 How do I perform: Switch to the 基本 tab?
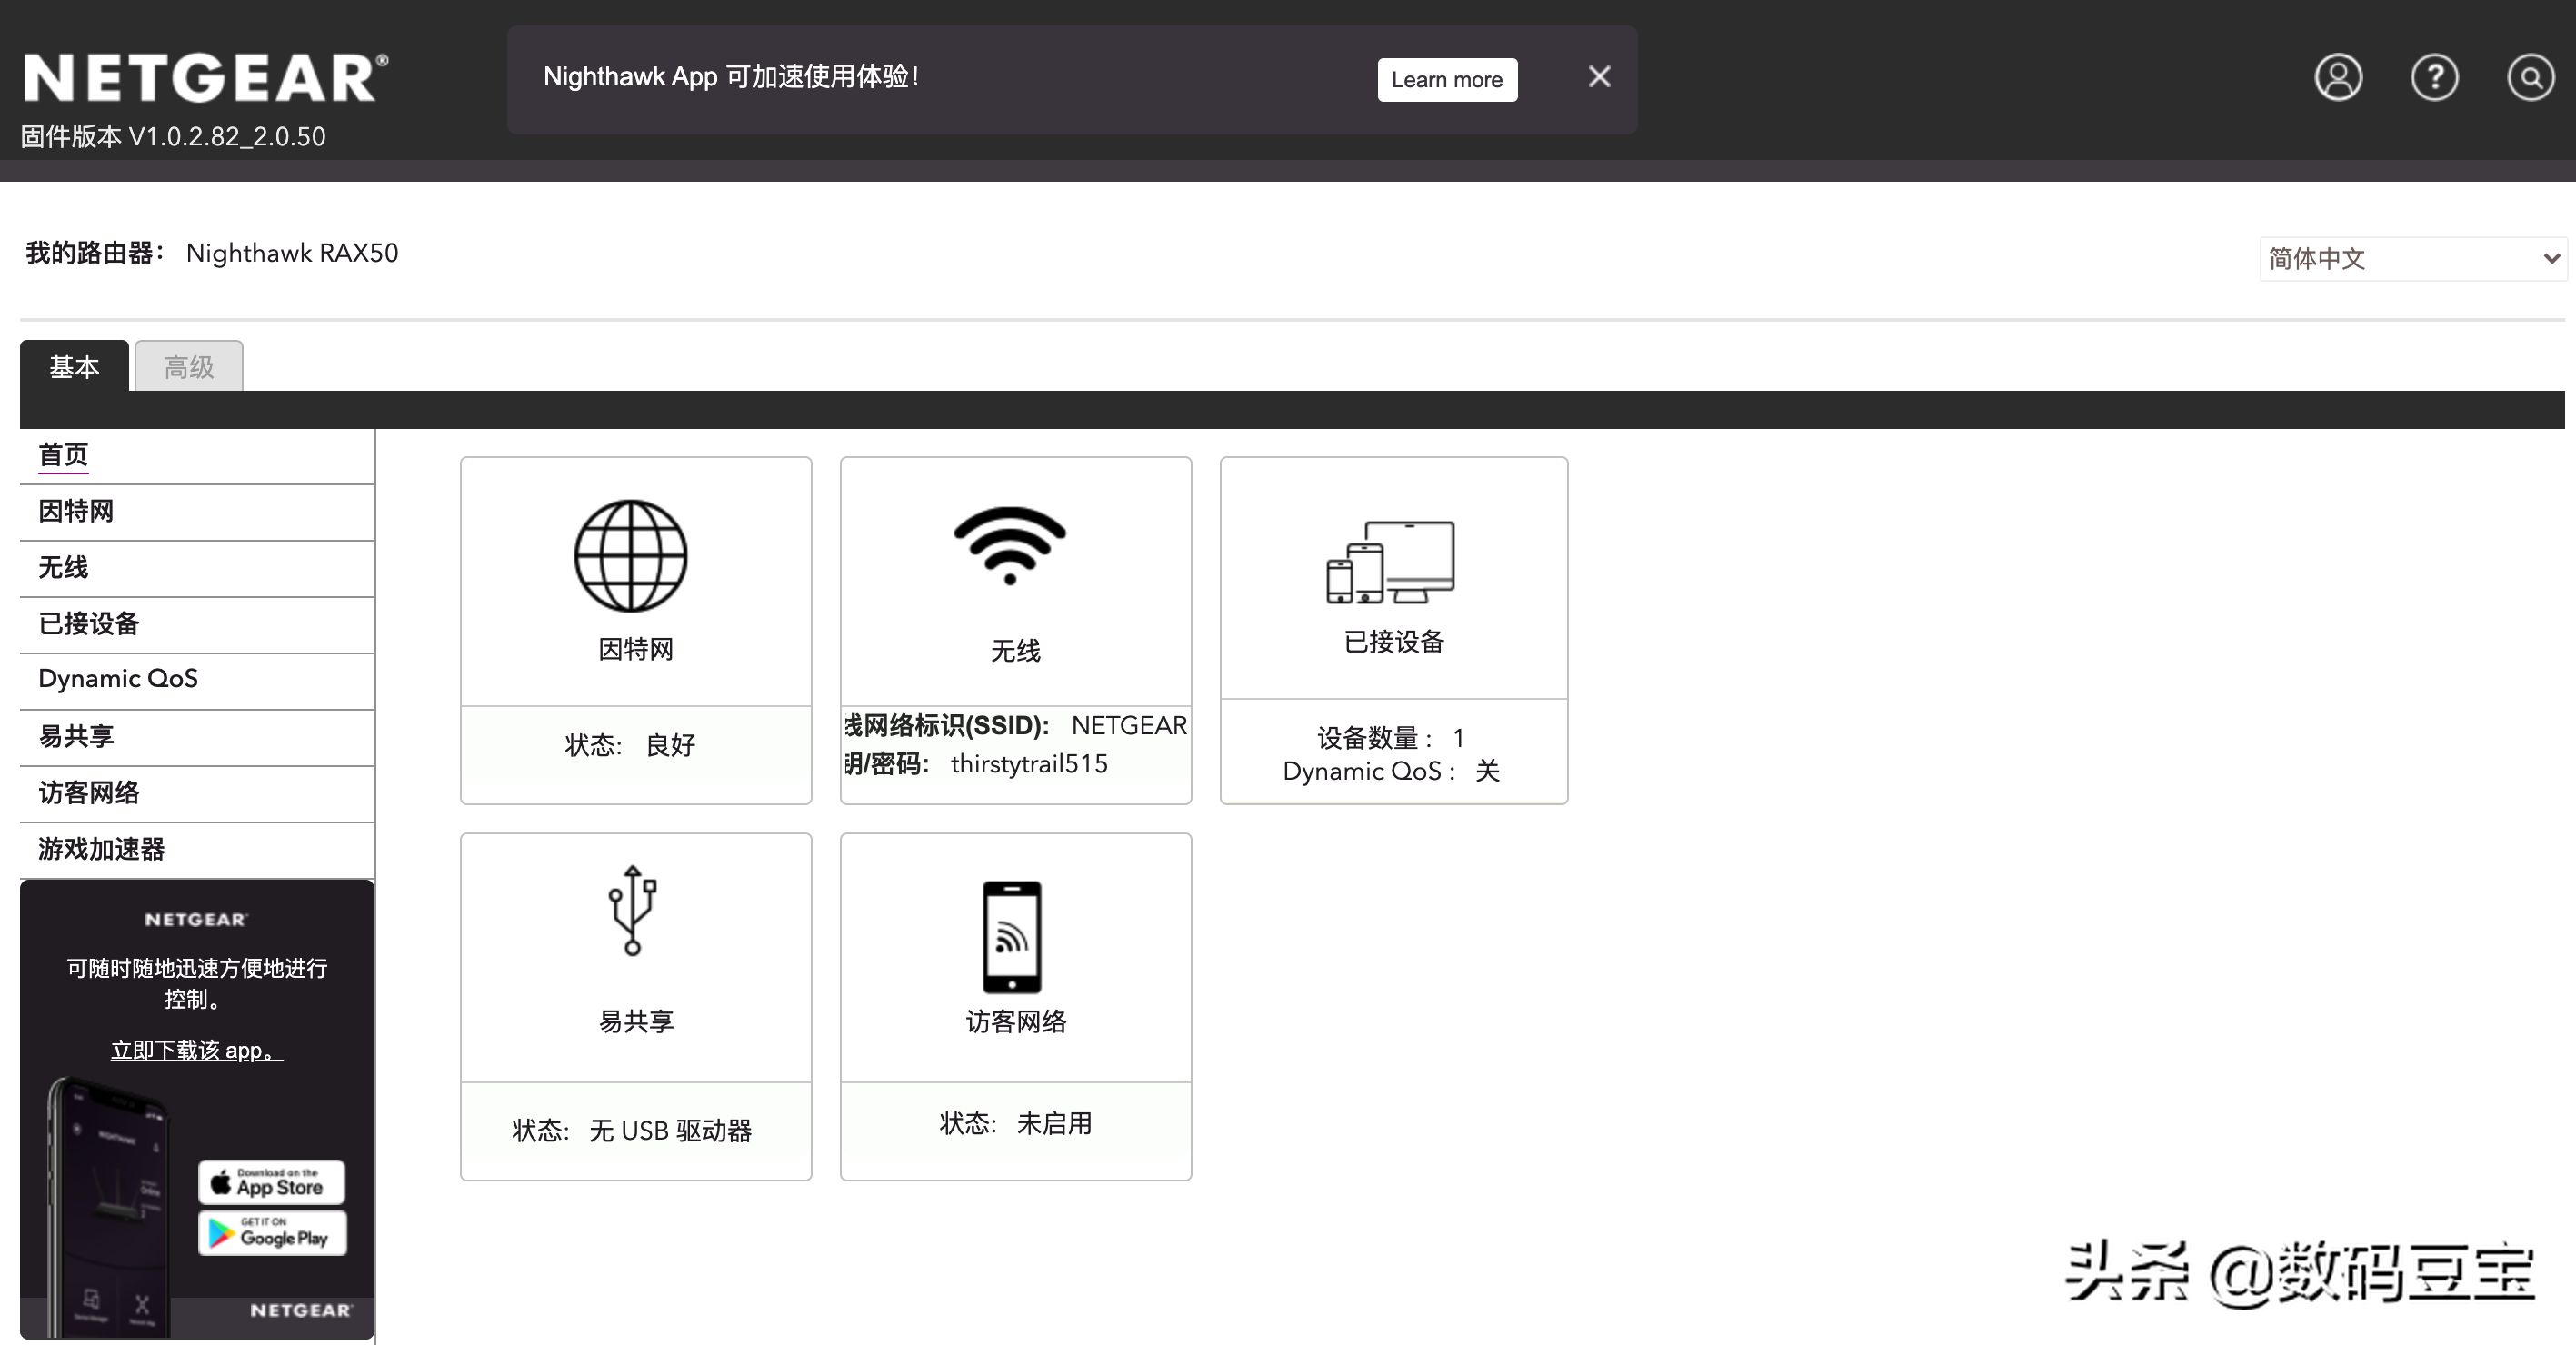click(x=74, y=366)
